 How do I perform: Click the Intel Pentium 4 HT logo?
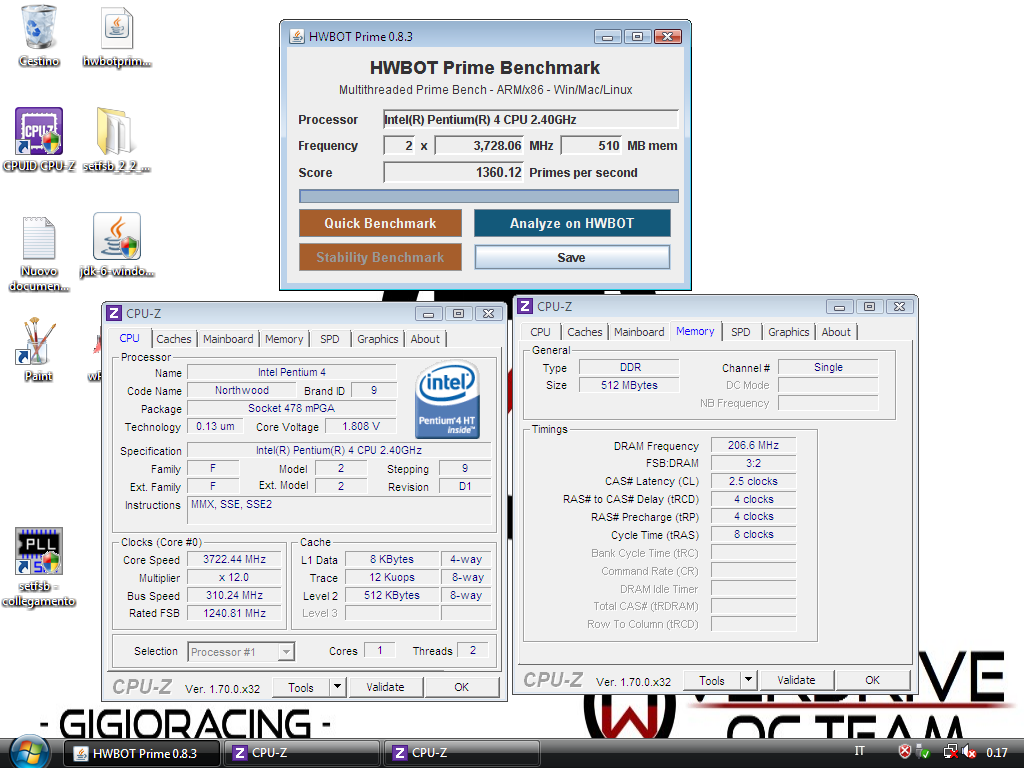tap(447, 399)
